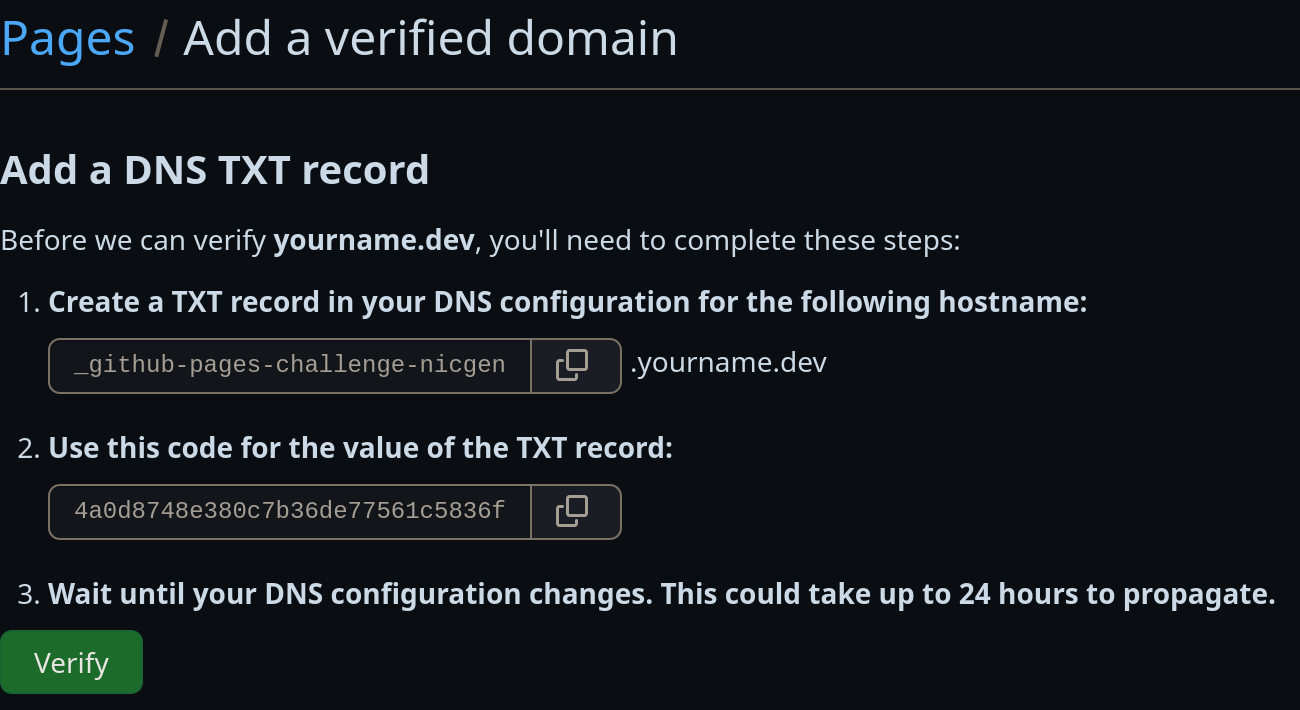Viewport: 1300px width, 710px height.
Task: Click the Pages section in the breadcrumb trail
Action: pos(67,38)
